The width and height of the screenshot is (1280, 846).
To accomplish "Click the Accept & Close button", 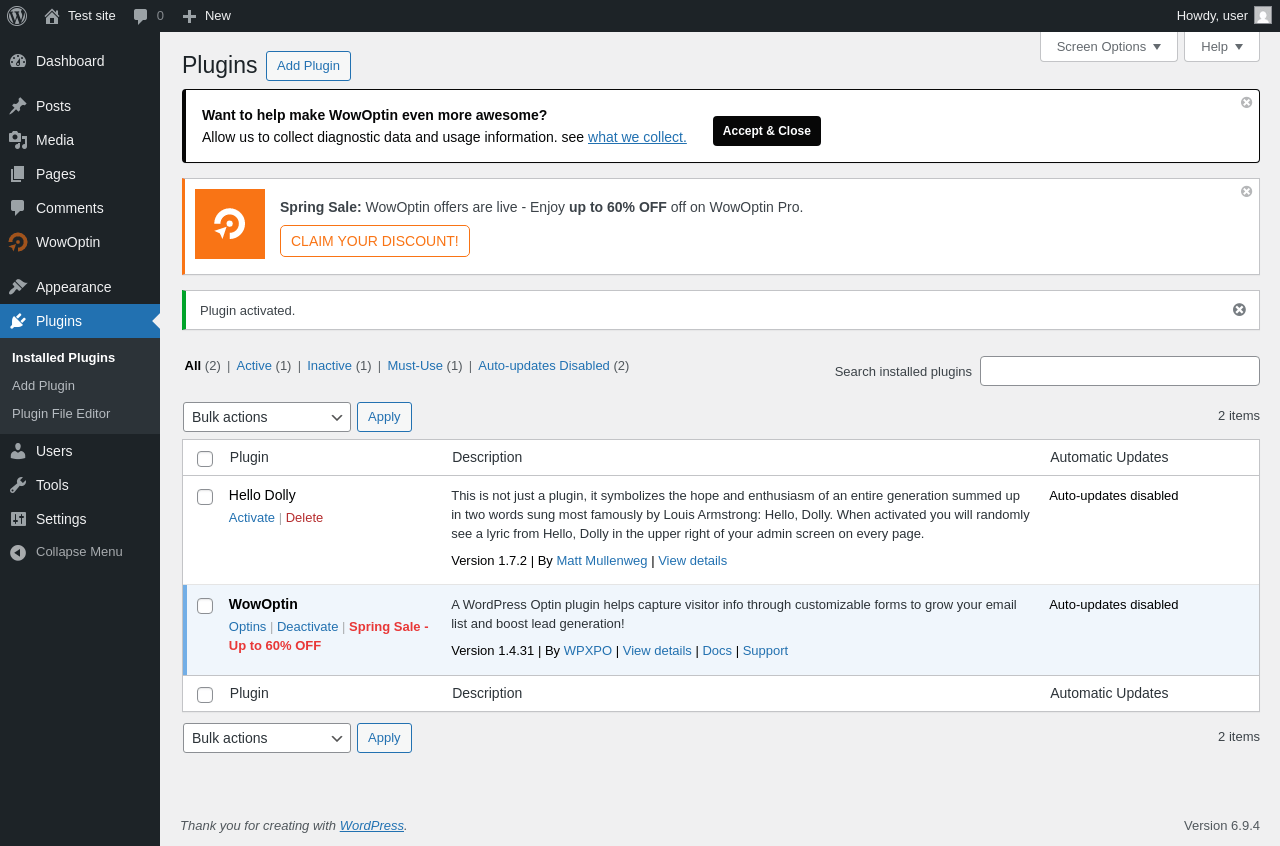I will 767,131.
